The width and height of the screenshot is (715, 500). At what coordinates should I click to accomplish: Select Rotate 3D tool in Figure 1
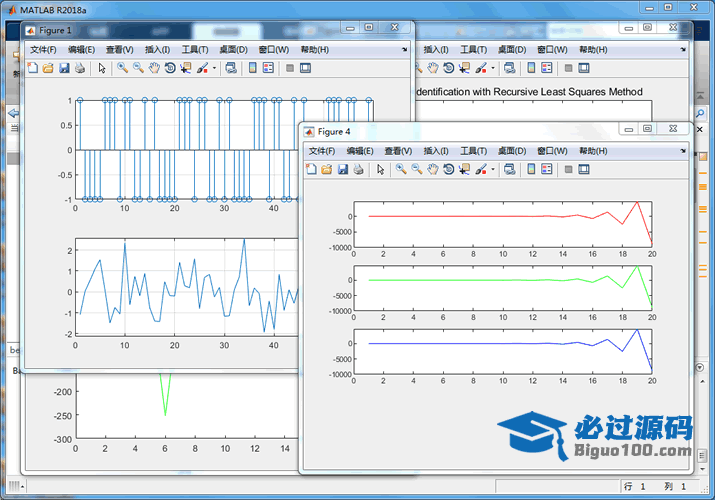pyautogui.click(x=170, y=68)
